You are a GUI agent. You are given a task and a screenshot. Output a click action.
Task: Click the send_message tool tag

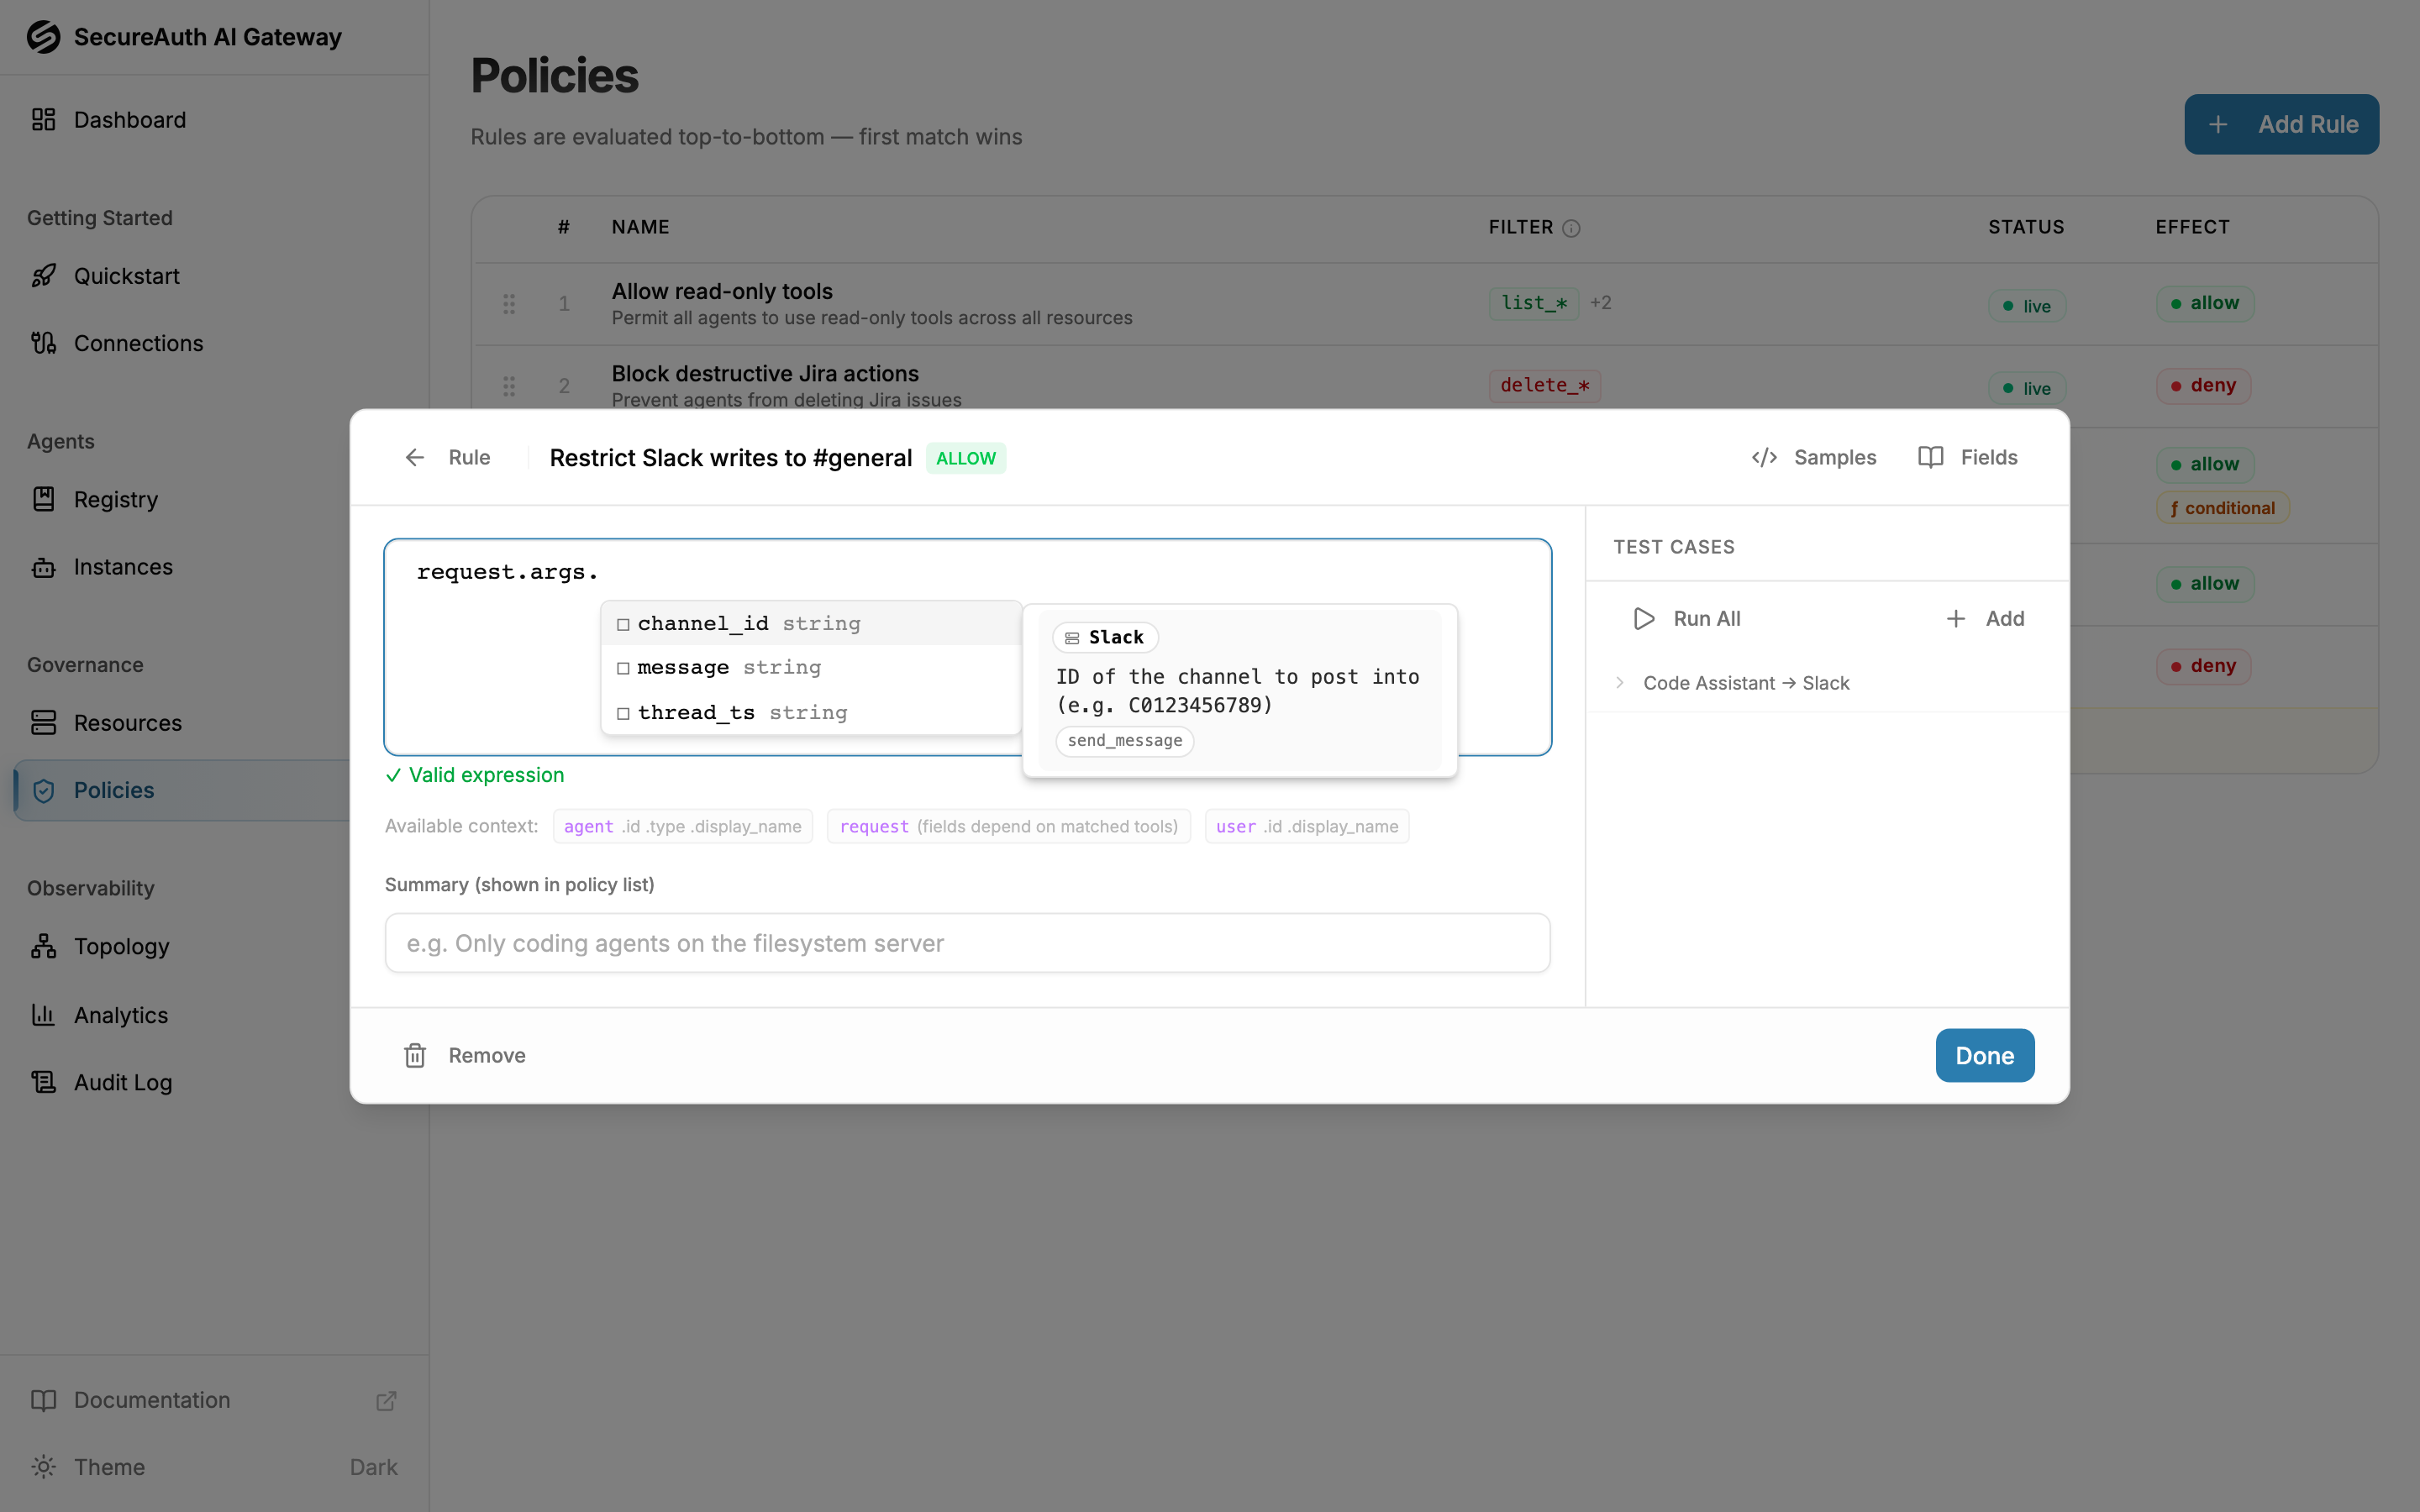1124,741
